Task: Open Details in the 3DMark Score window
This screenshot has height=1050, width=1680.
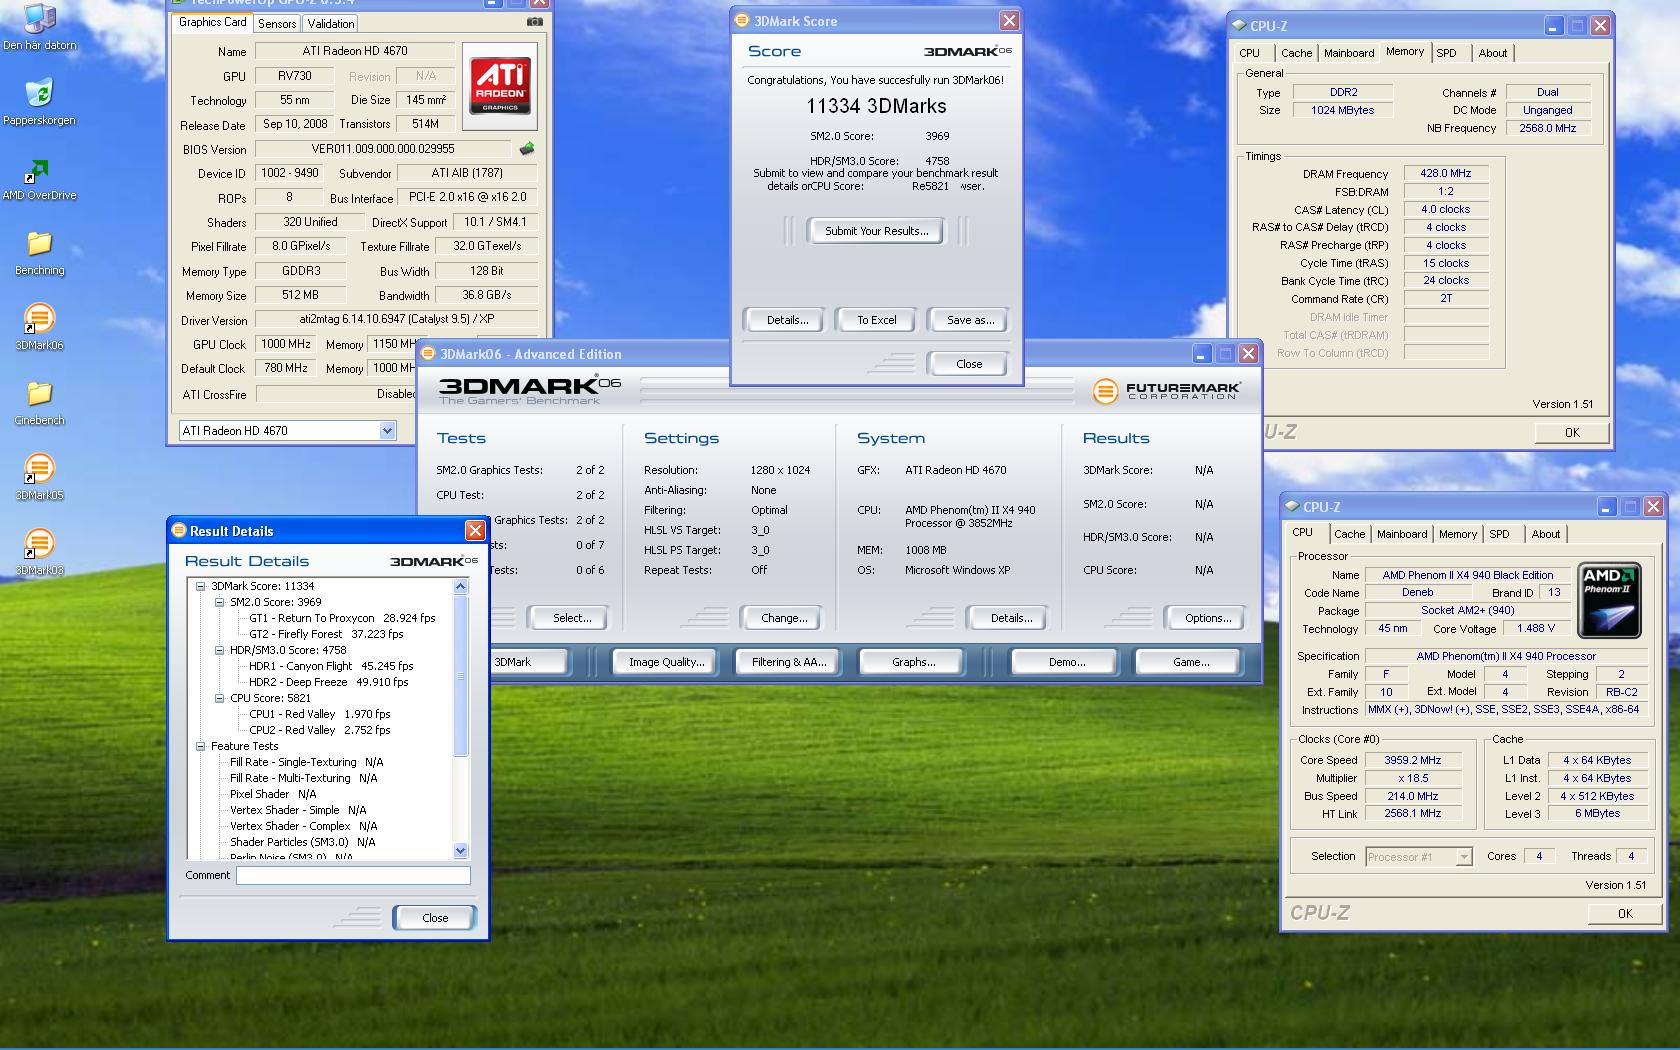Action: pyautogui.click(x=787, y=320)
